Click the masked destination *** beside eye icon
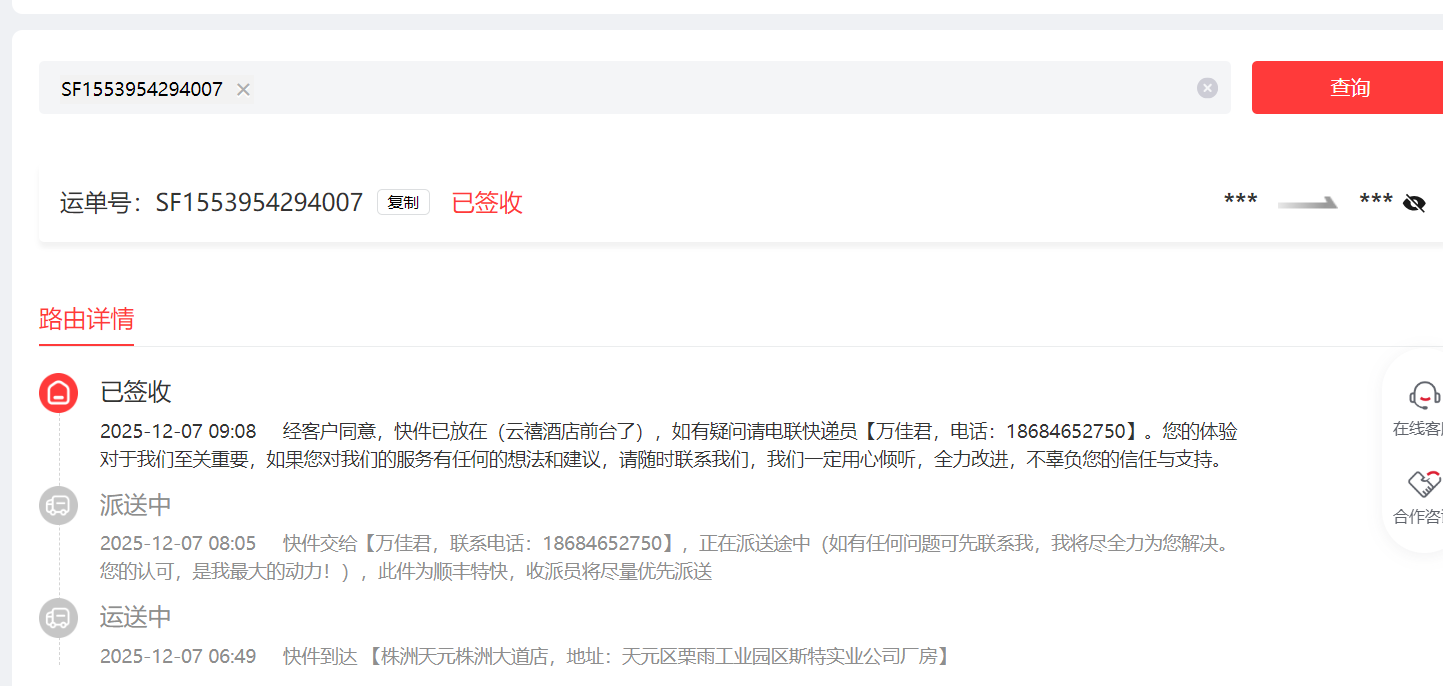1443x686 pixels. coord(1375,201)
